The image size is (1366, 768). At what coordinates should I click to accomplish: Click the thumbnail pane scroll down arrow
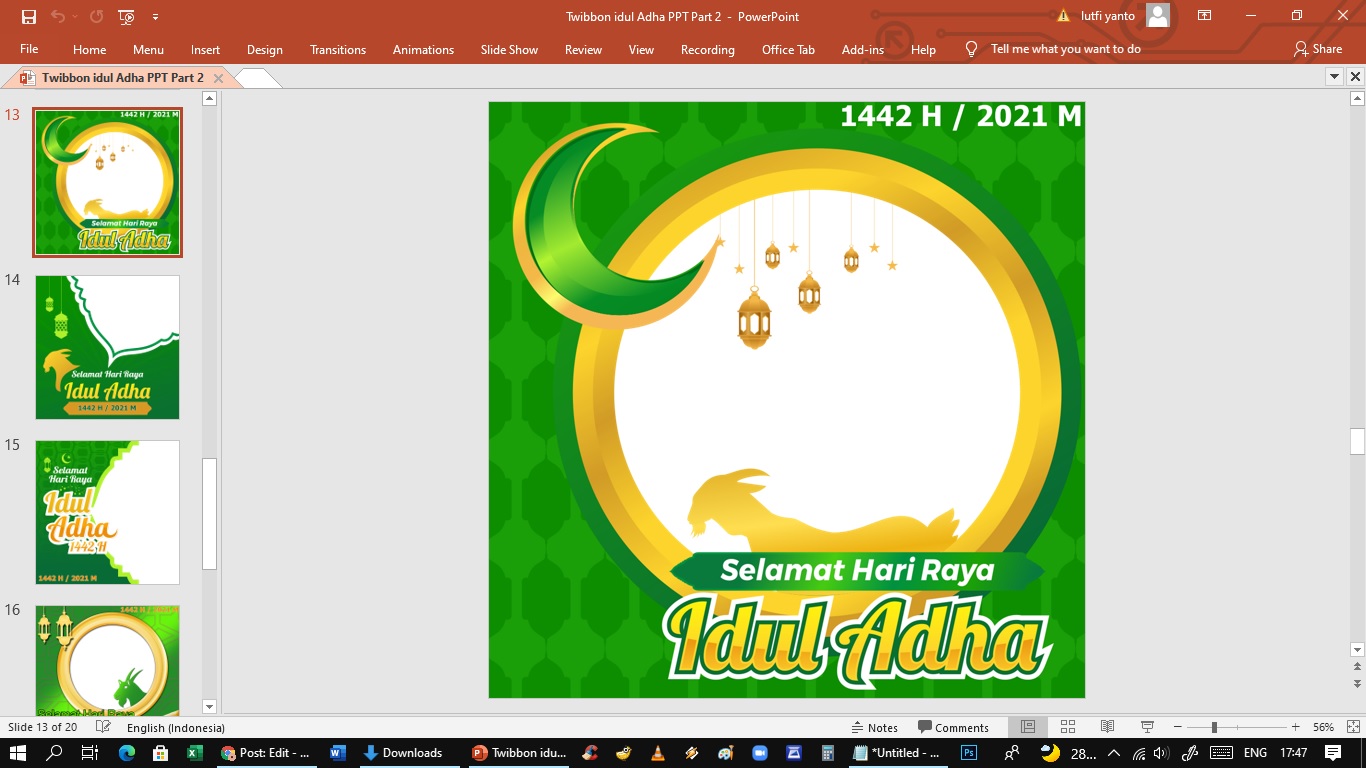(x=209, y=706)
